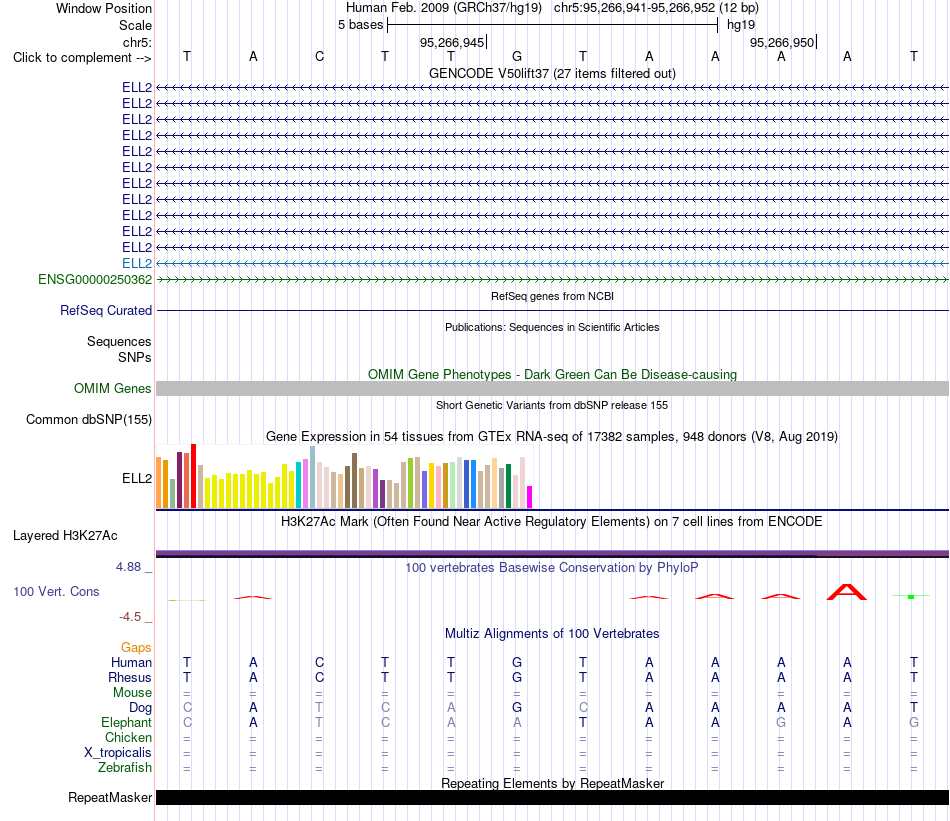Click the Layered H3K27Ac label

coord(65,536)
